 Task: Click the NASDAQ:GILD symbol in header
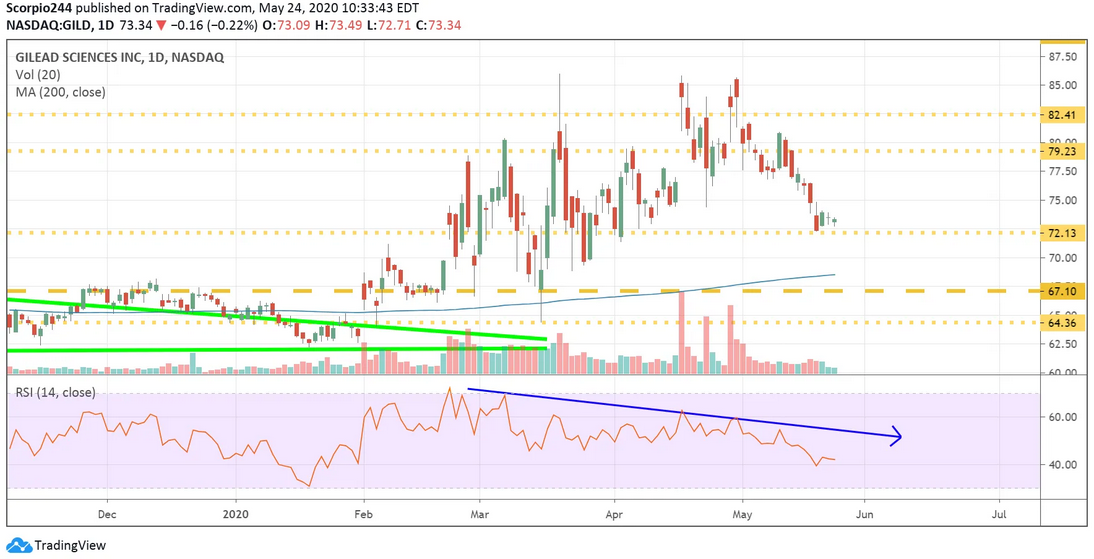coord(48,26)
